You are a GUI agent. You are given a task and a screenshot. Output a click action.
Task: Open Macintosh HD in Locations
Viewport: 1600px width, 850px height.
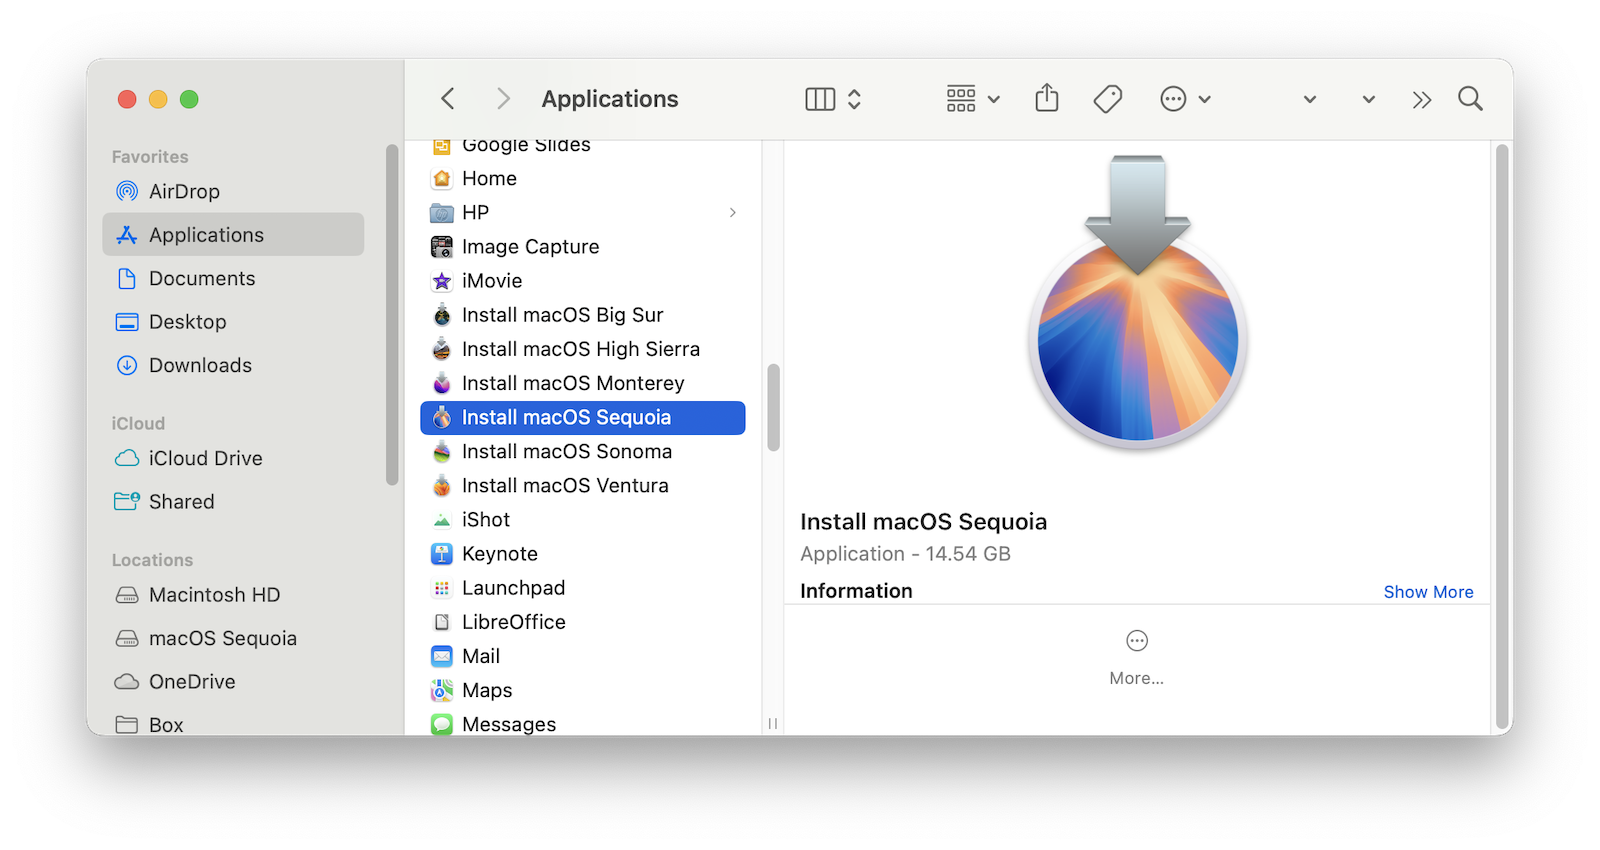[x=233, y=594]
